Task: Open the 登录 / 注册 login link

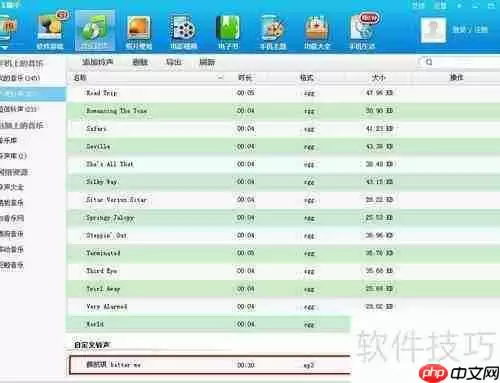Action: pos(470,29)
